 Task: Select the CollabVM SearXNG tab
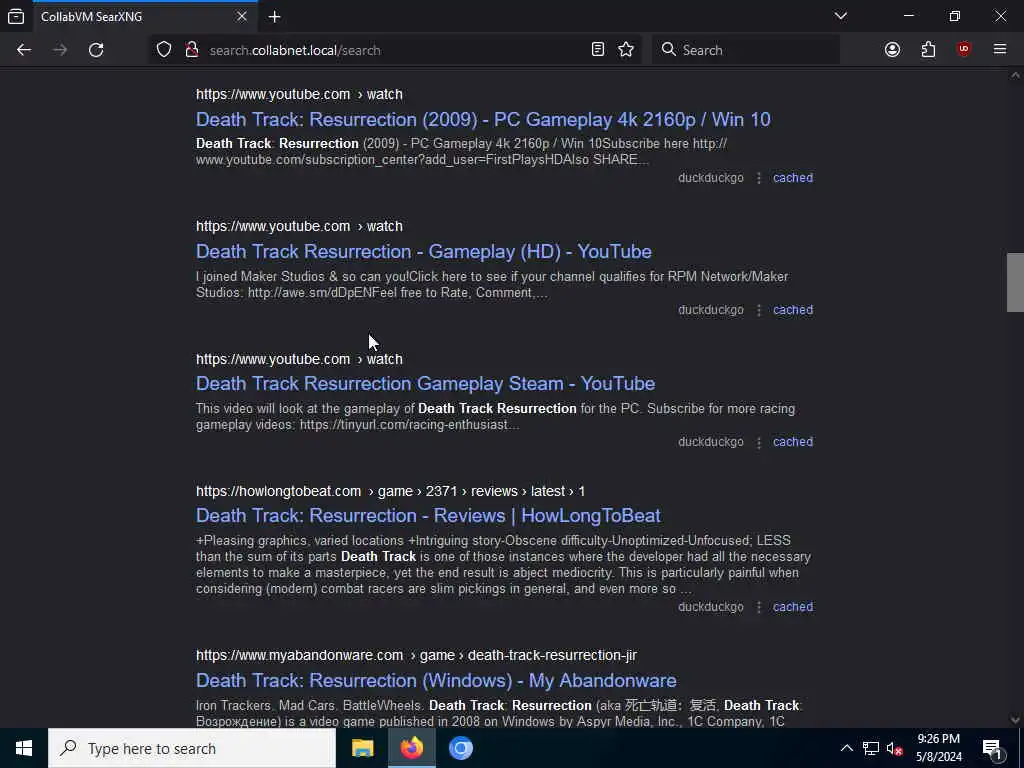144,16
